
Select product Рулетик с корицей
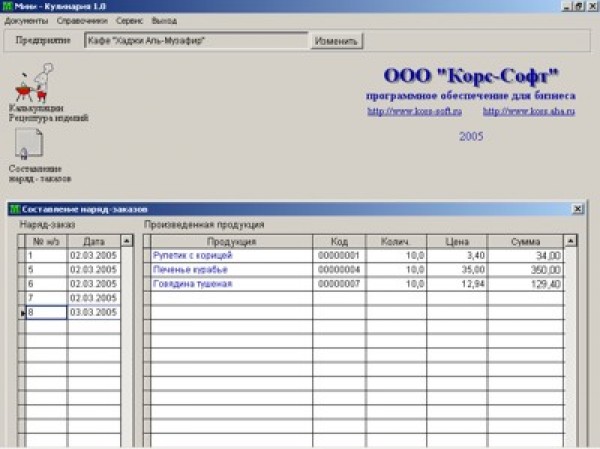coord(232,256)
